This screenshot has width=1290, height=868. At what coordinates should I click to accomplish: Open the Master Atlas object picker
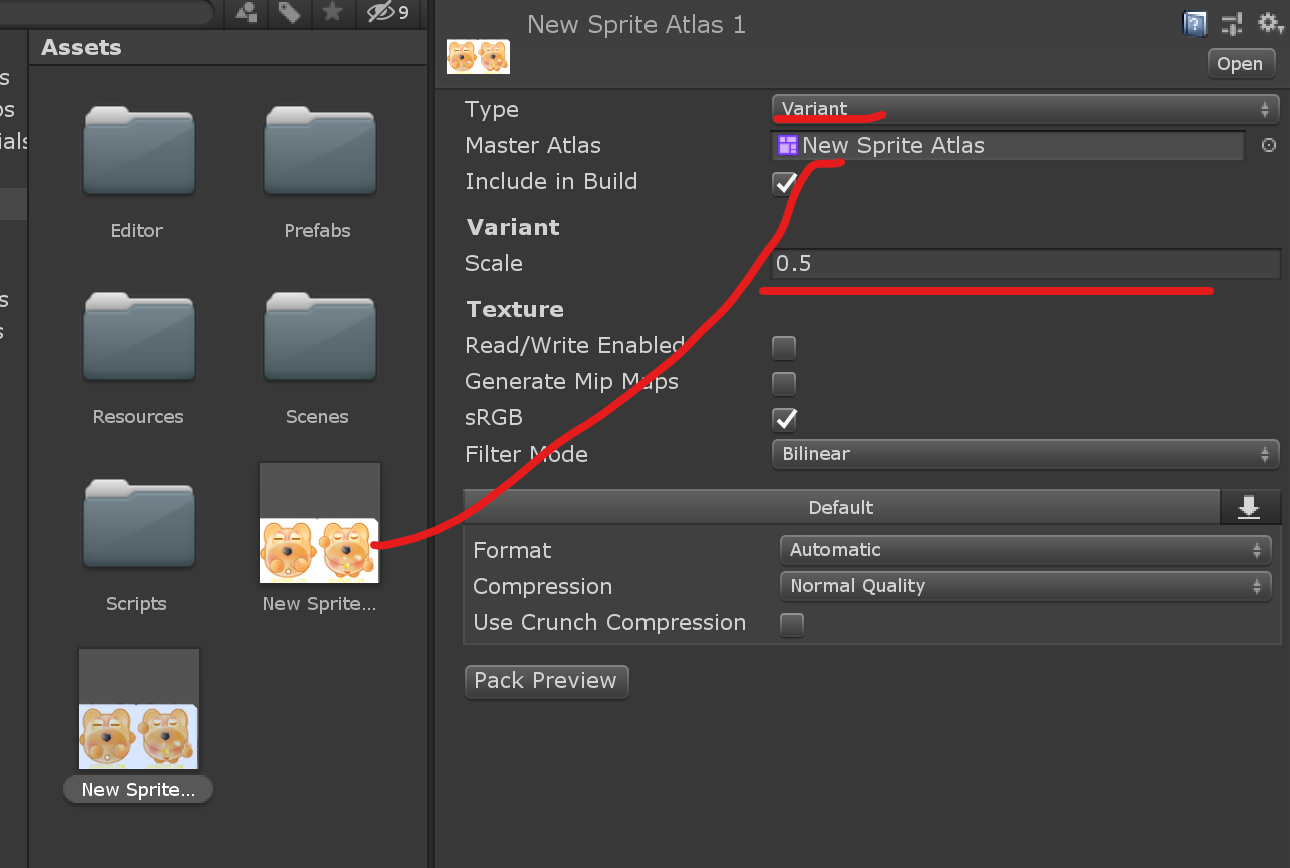point(1268,145)
